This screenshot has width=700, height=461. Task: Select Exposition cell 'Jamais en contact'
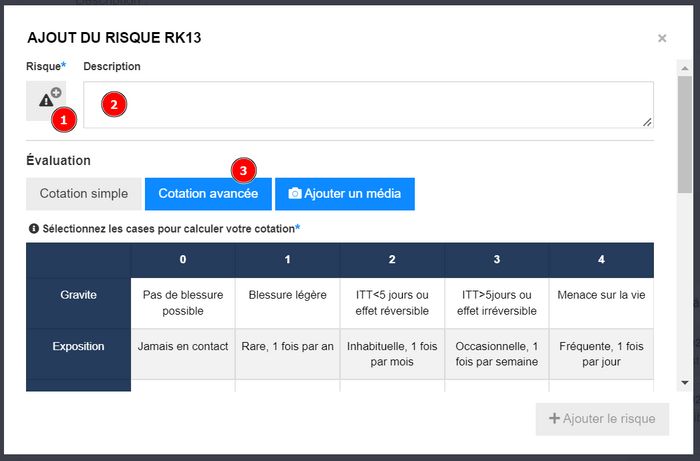pos(183,354)
